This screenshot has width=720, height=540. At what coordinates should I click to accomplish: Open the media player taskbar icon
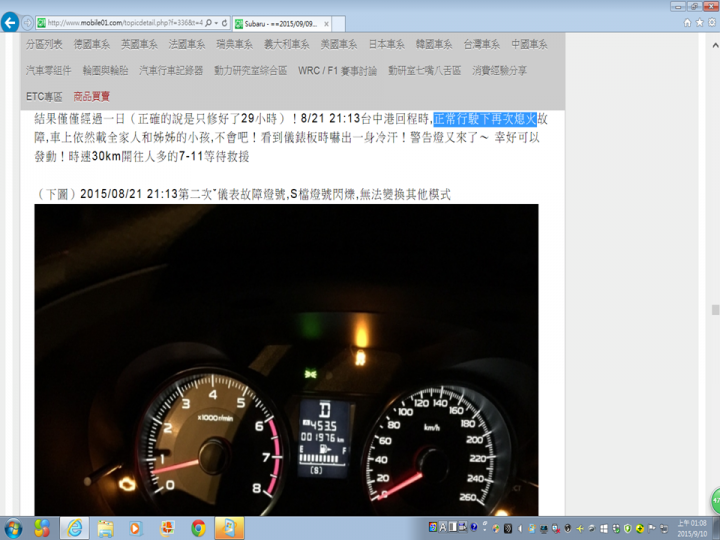[136, 529]
